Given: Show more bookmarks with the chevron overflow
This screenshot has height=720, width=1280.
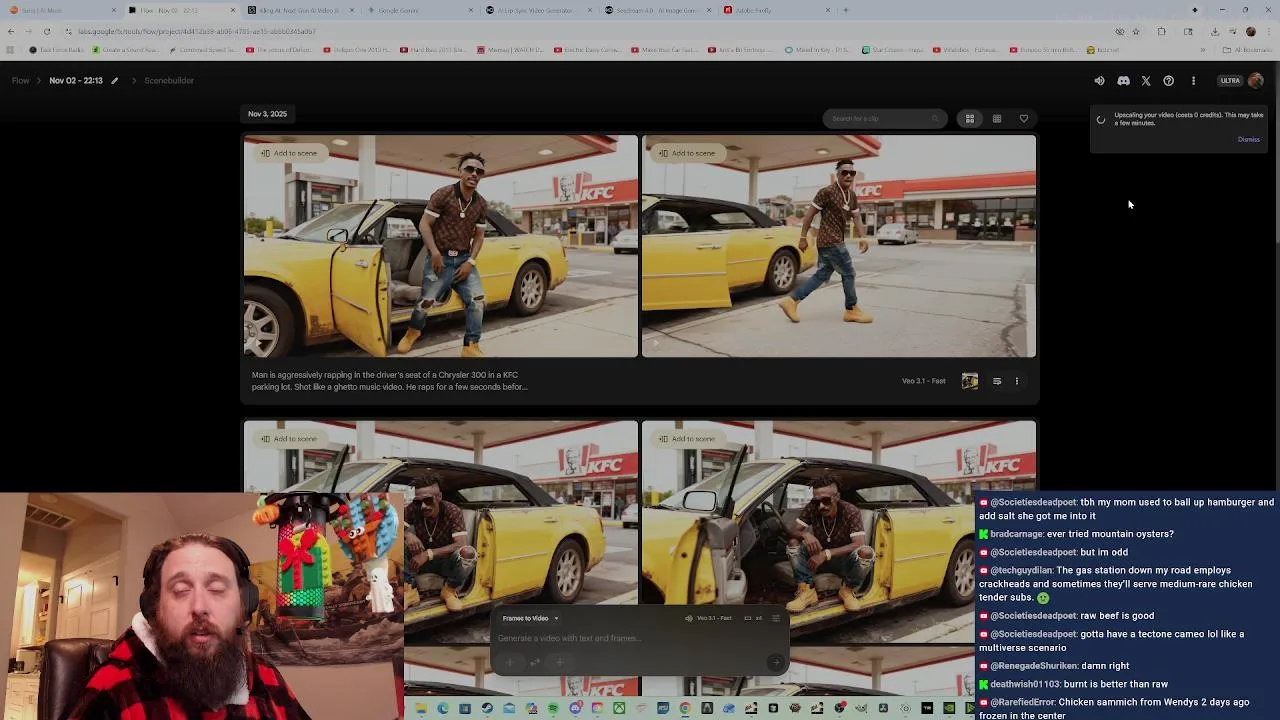Looking at the screenshot, I should (x=1203, y=50).
